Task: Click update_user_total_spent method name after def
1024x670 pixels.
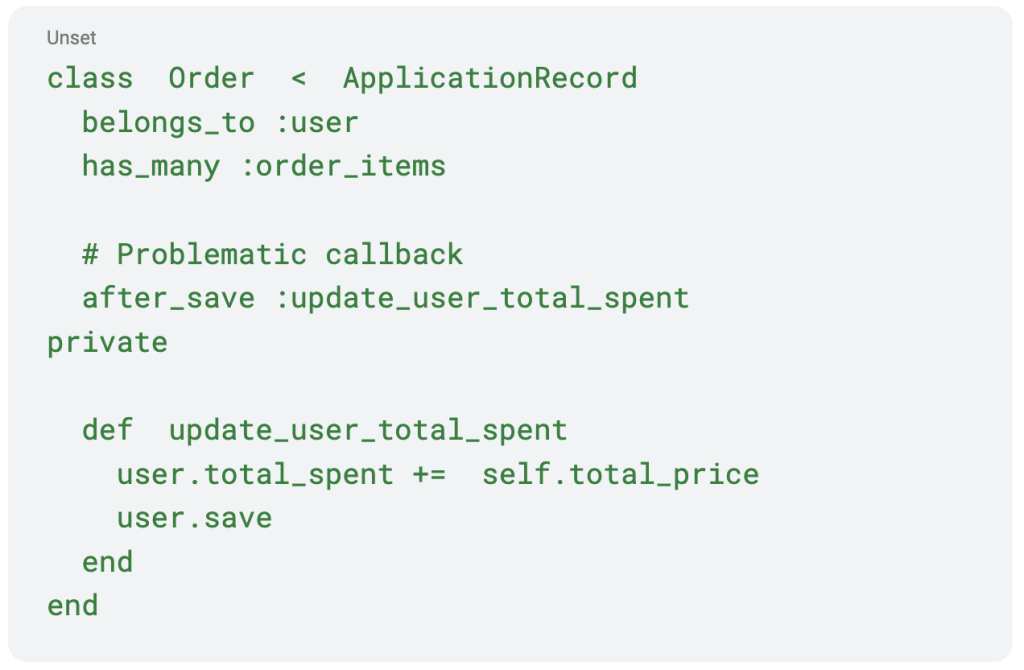Action: (368, 431)
